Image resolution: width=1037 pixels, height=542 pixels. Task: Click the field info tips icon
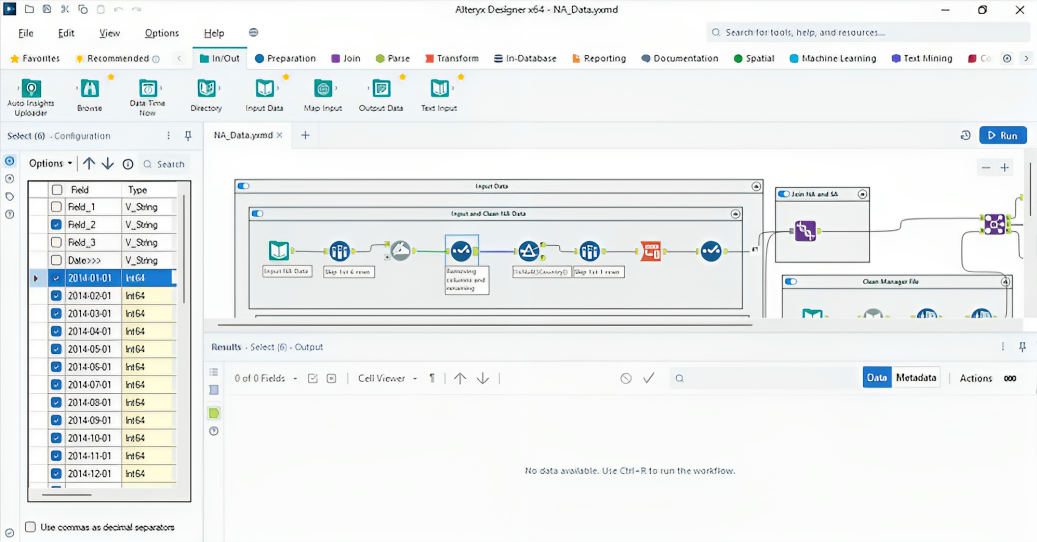tap(128, 164)
